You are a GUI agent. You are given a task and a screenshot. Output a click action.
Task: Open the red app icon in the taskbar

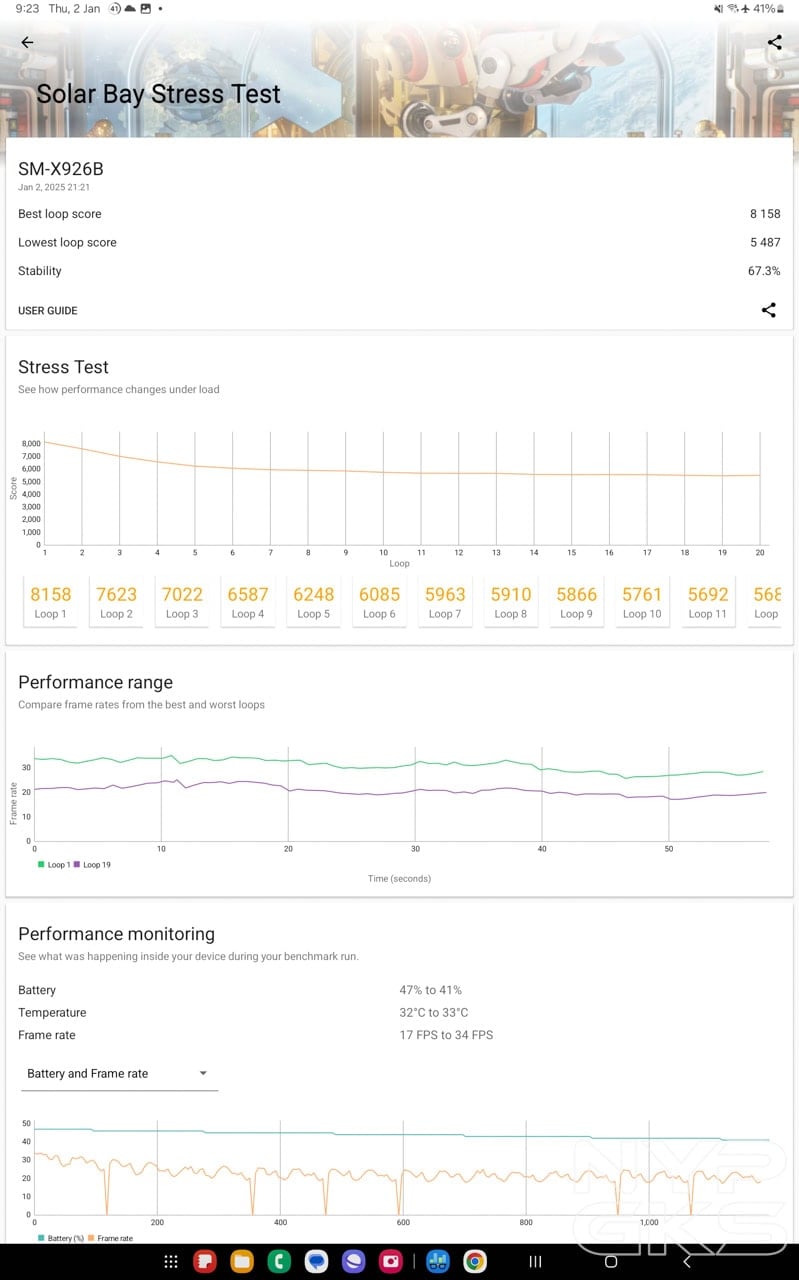point(205,1262)
